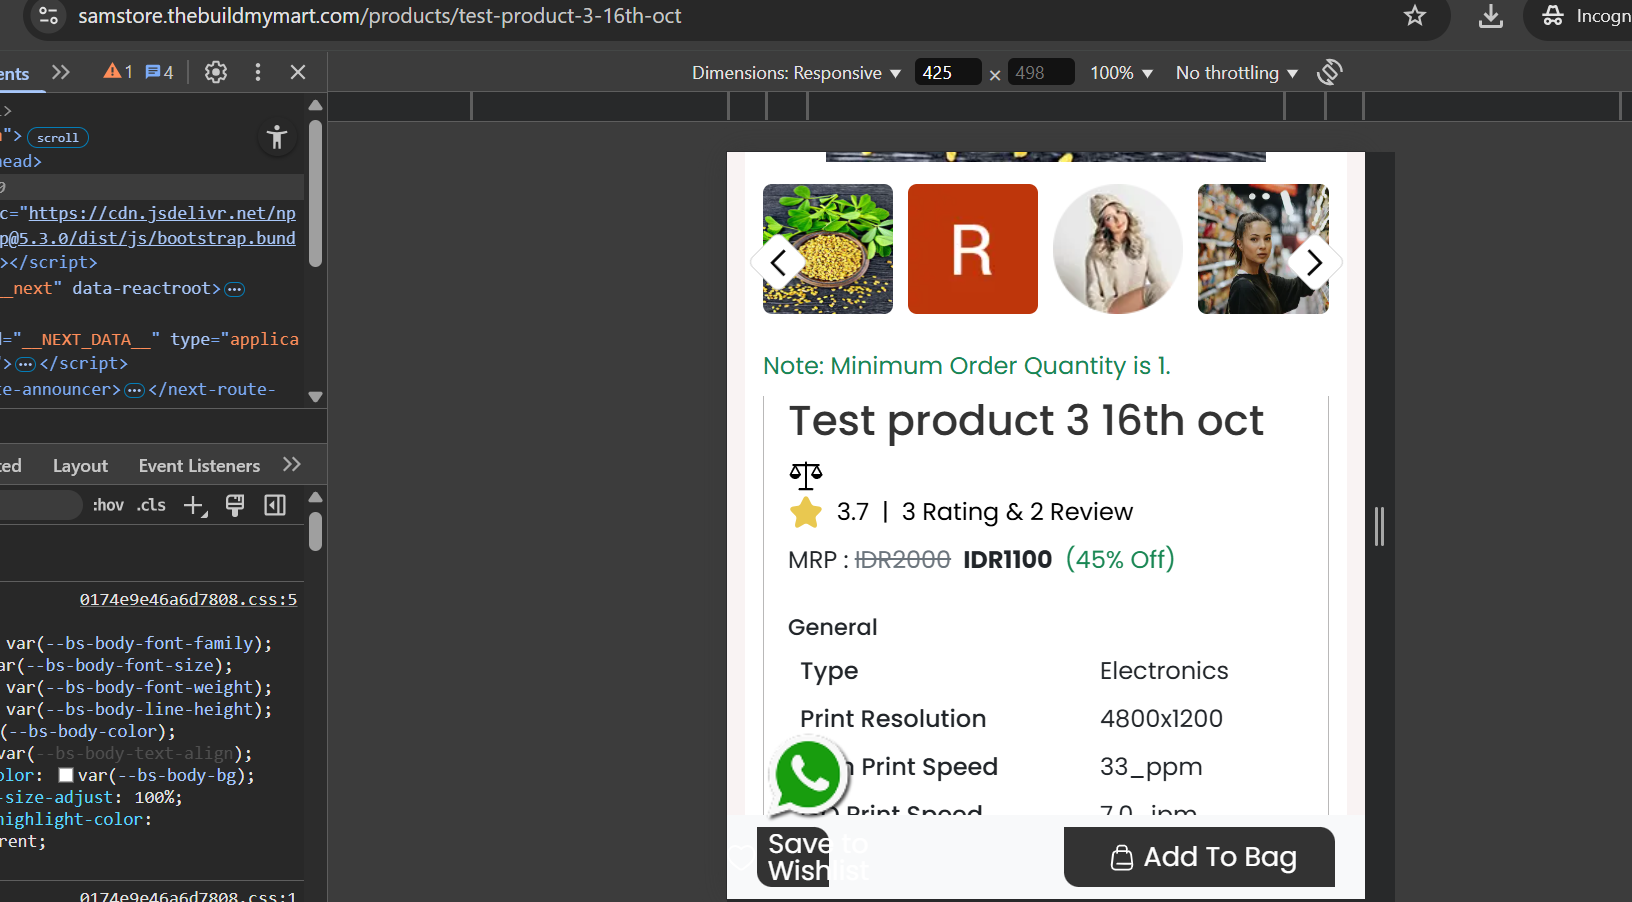1632x902 pixels.
Task: Click the Incognito profile indicator
Action: coord(1582,16)
